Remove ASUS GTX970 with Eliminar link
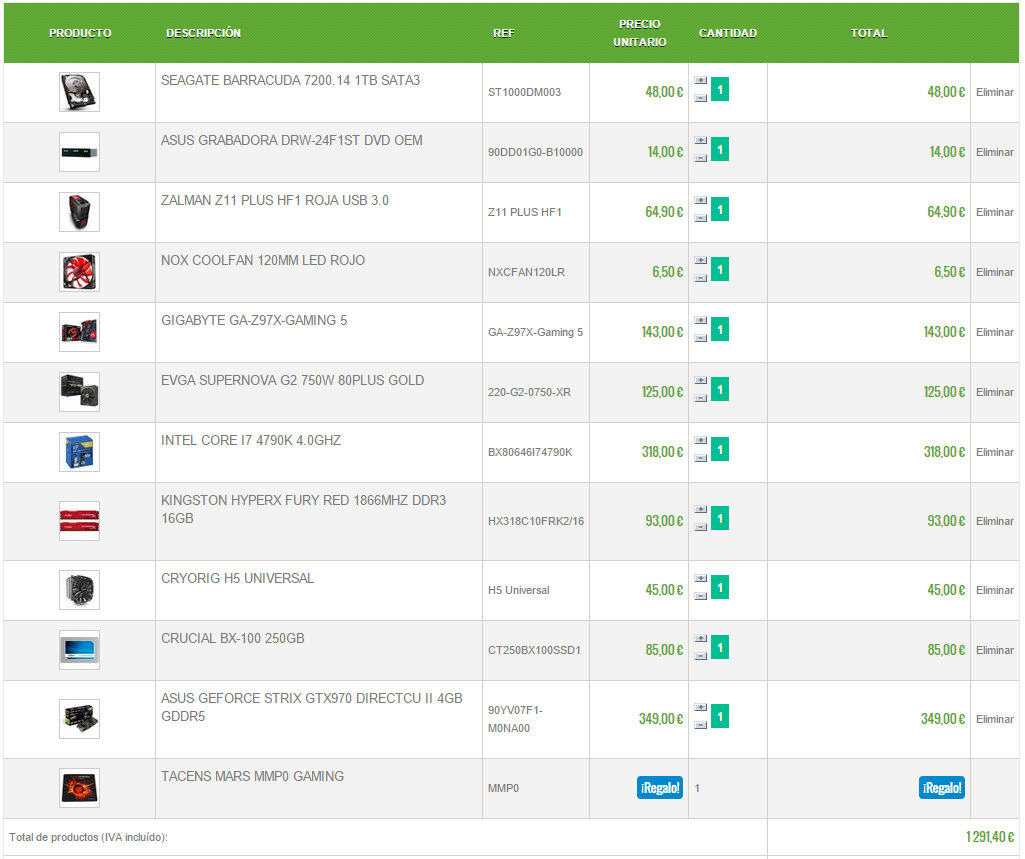1025x859 pixels. click(x=994, y=720)
